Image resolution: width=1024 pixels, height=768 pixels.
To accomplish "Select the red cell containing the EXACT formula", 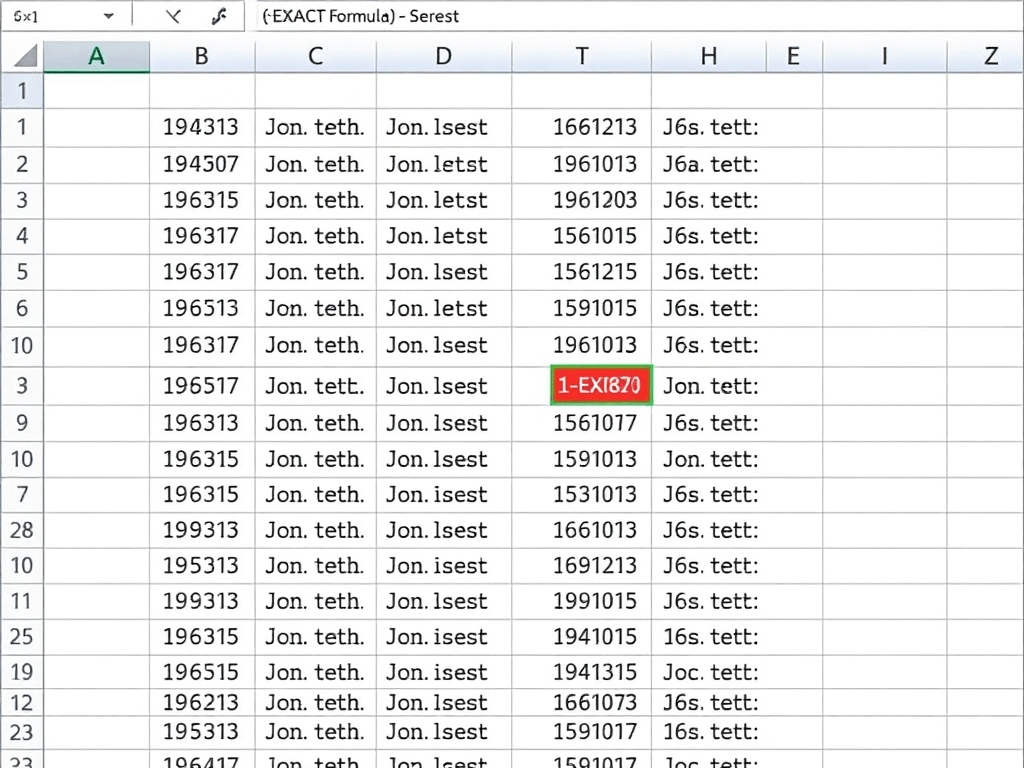I will click(x=600, y=386).
